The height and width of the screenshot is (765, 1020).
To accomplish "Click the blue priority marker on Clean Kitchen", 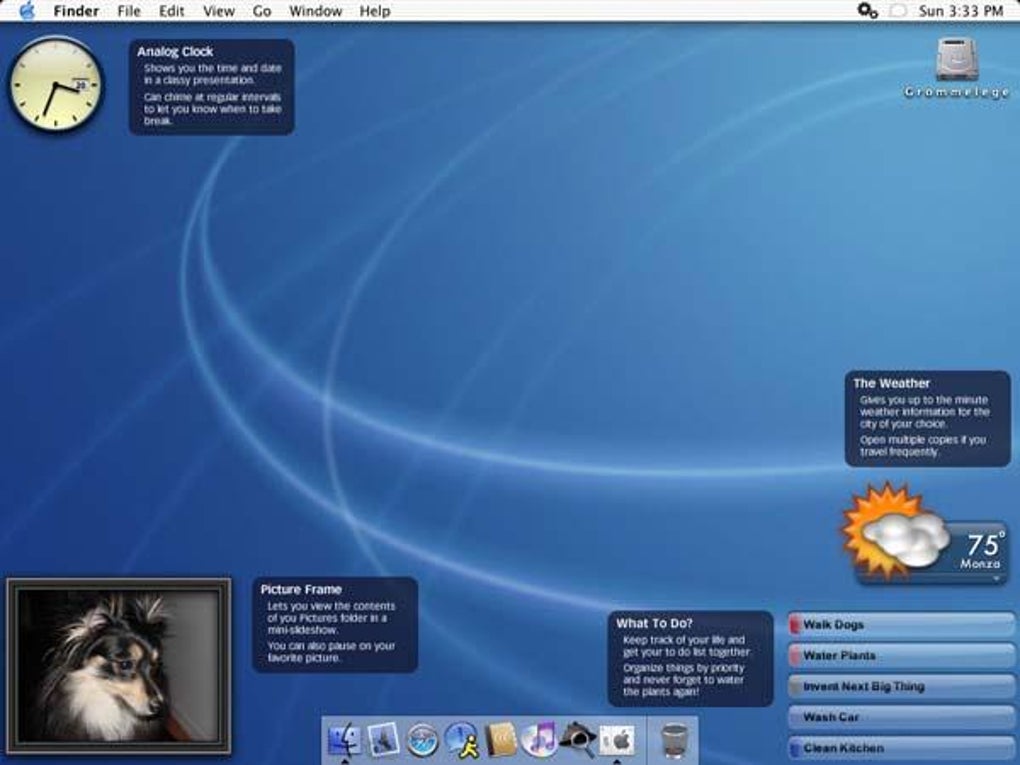I will click(795, 748).
